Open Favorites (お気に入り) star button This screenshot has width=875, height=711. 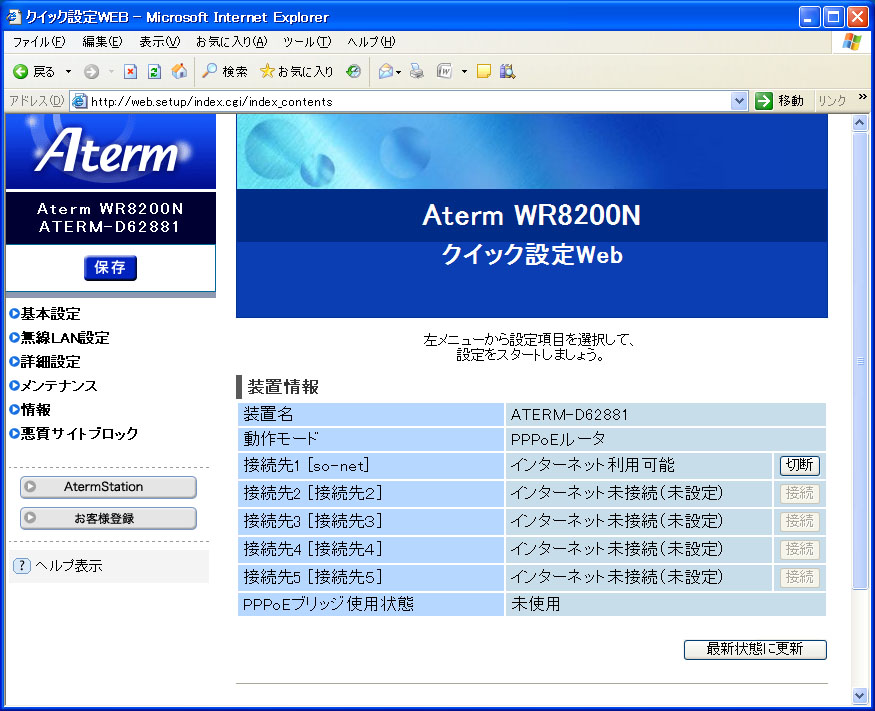pos(297,71)
